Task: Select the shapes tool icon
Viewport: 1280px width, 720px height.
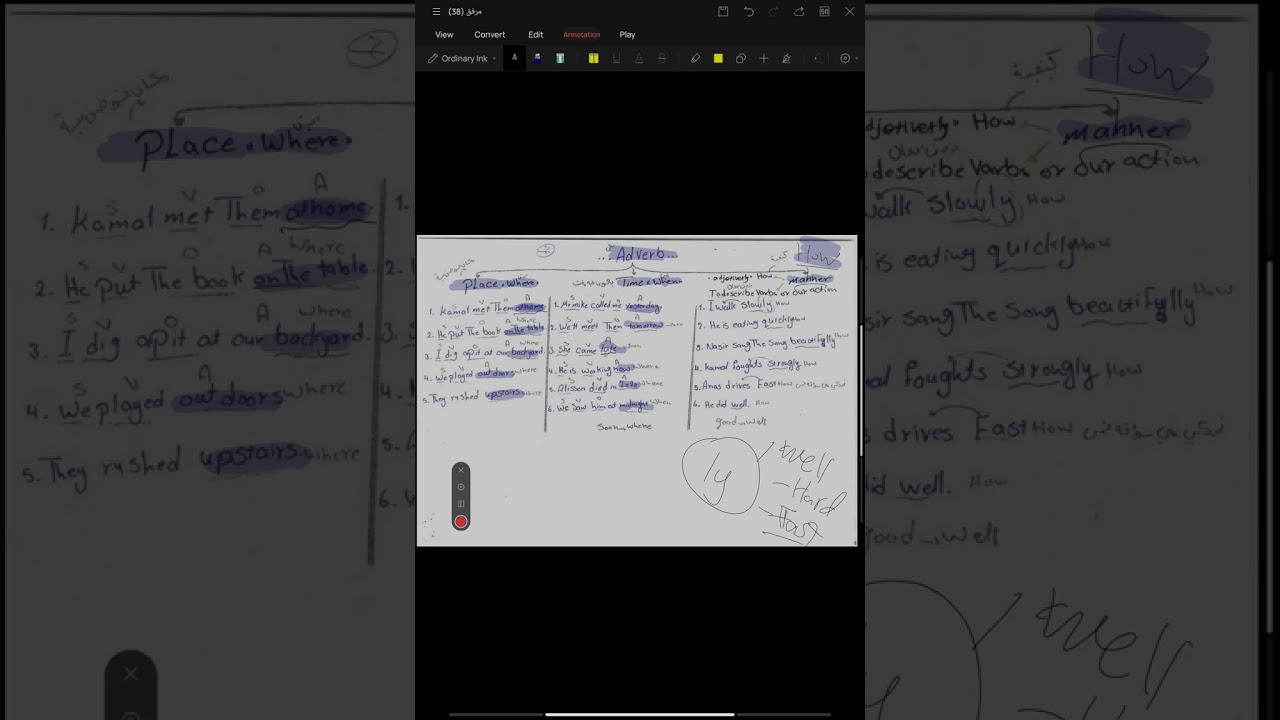Action: pos(741,58)
